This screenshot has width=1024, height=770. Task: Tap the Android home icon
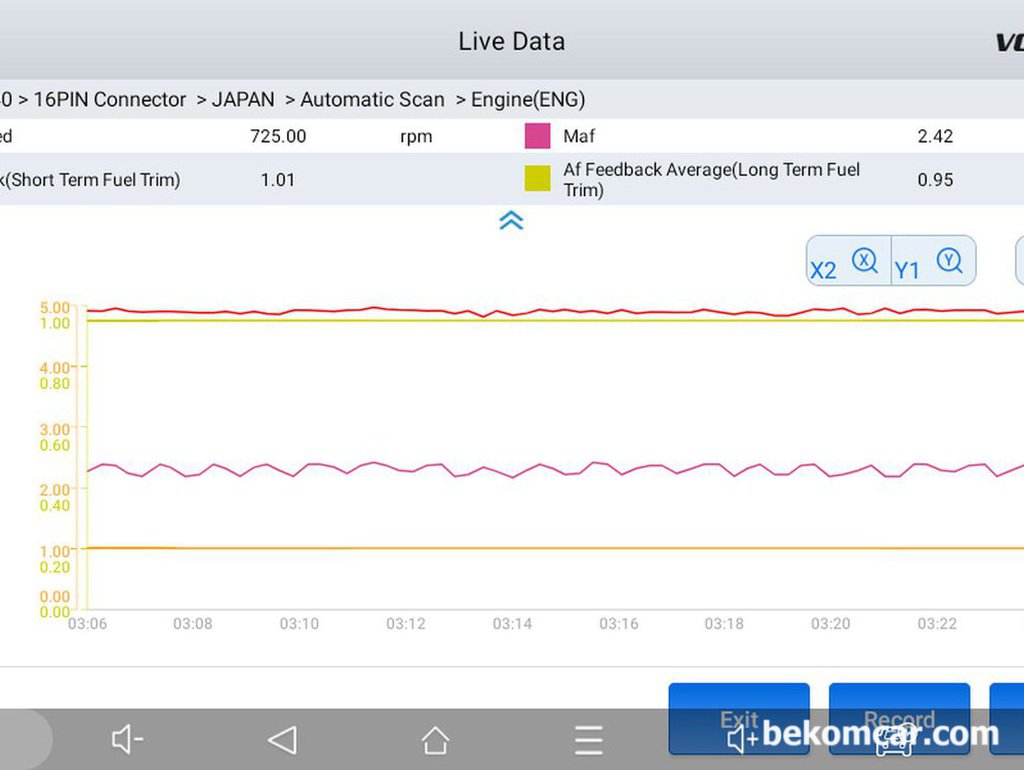click(435, 740)
